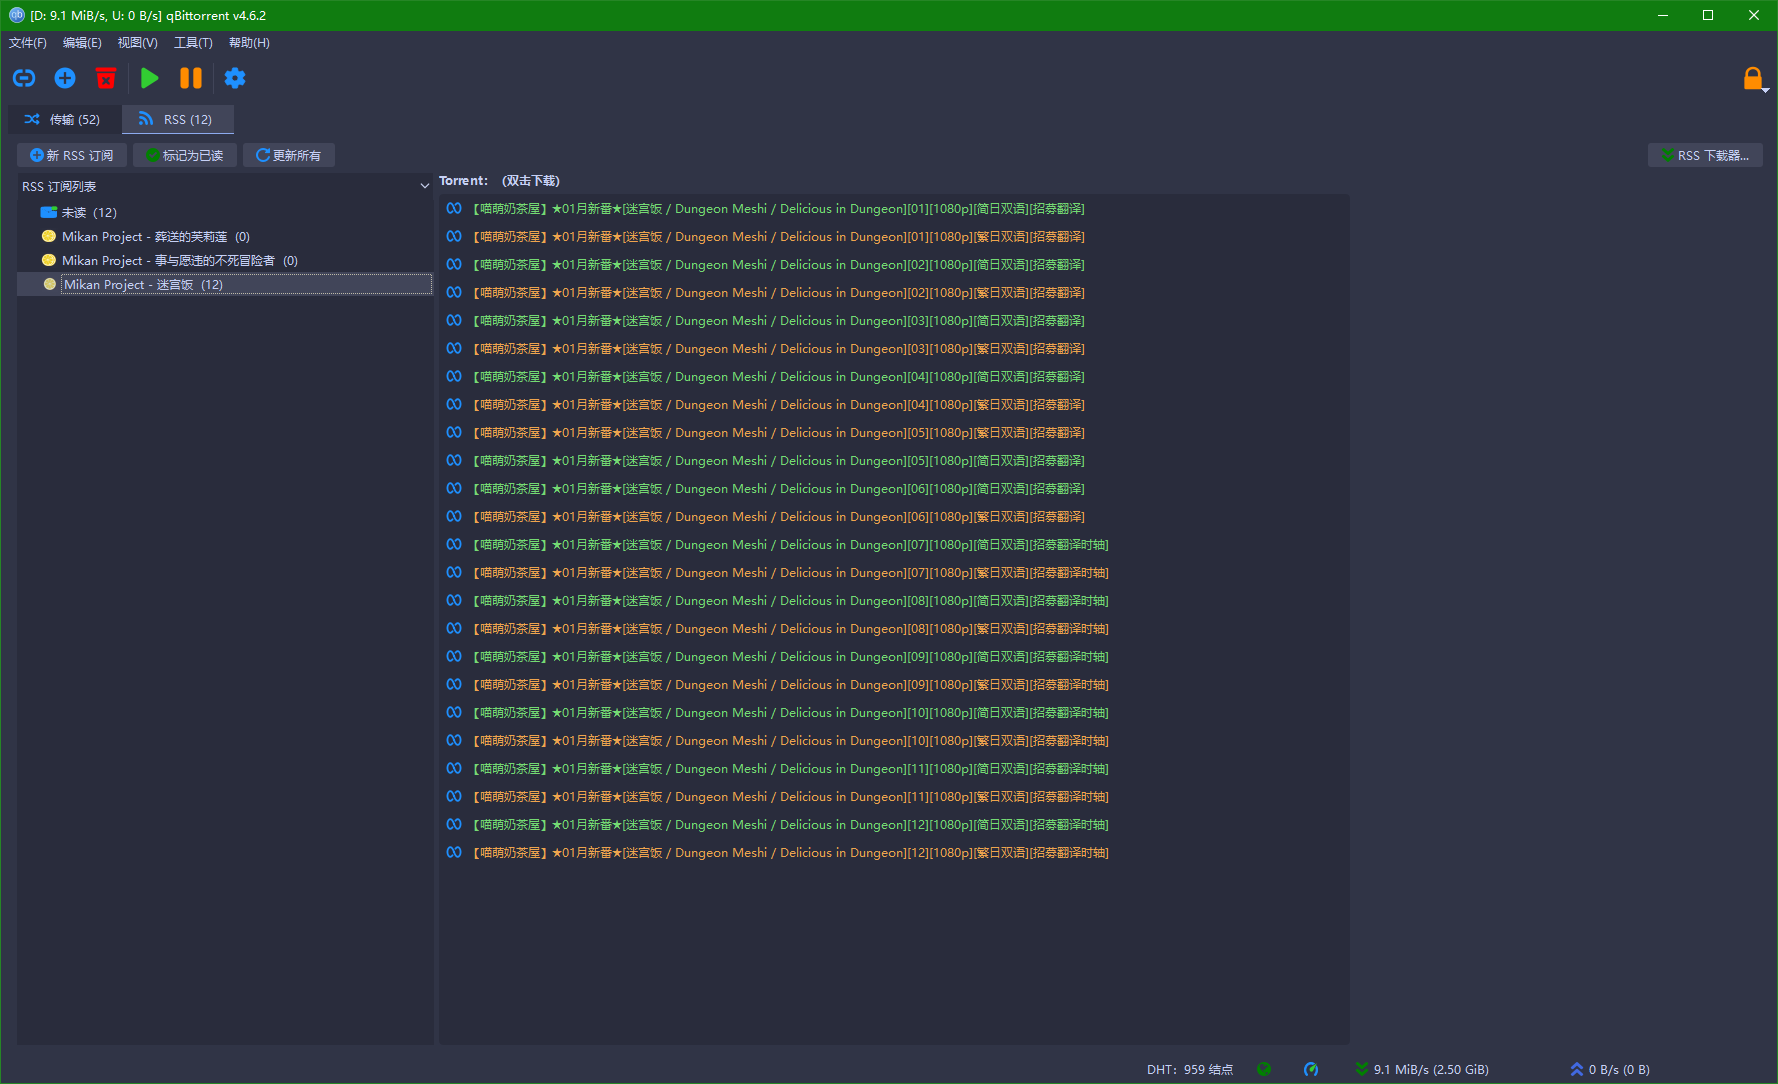The width and height of the screenshot is (1778, 1084).
Task: Open the 工具(T) menu
Action: click(x=193, y=43)
